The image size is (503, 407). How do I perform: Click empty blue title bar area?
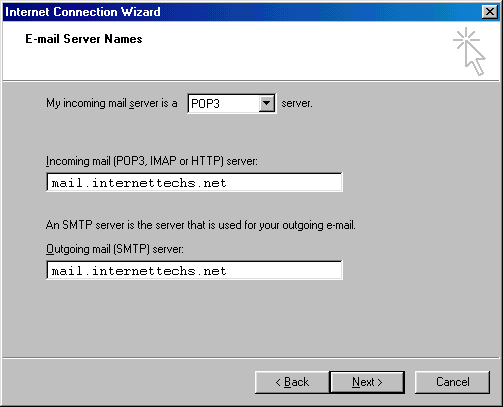point(320,12)
